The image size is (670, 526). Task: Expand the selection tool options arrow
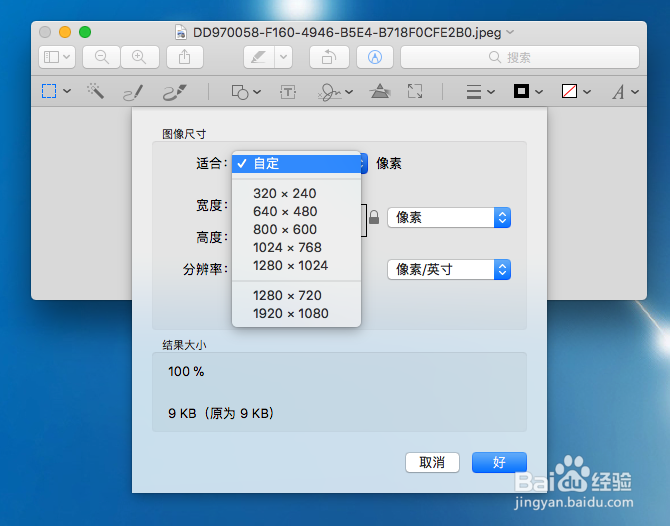(x=67, y=91)
